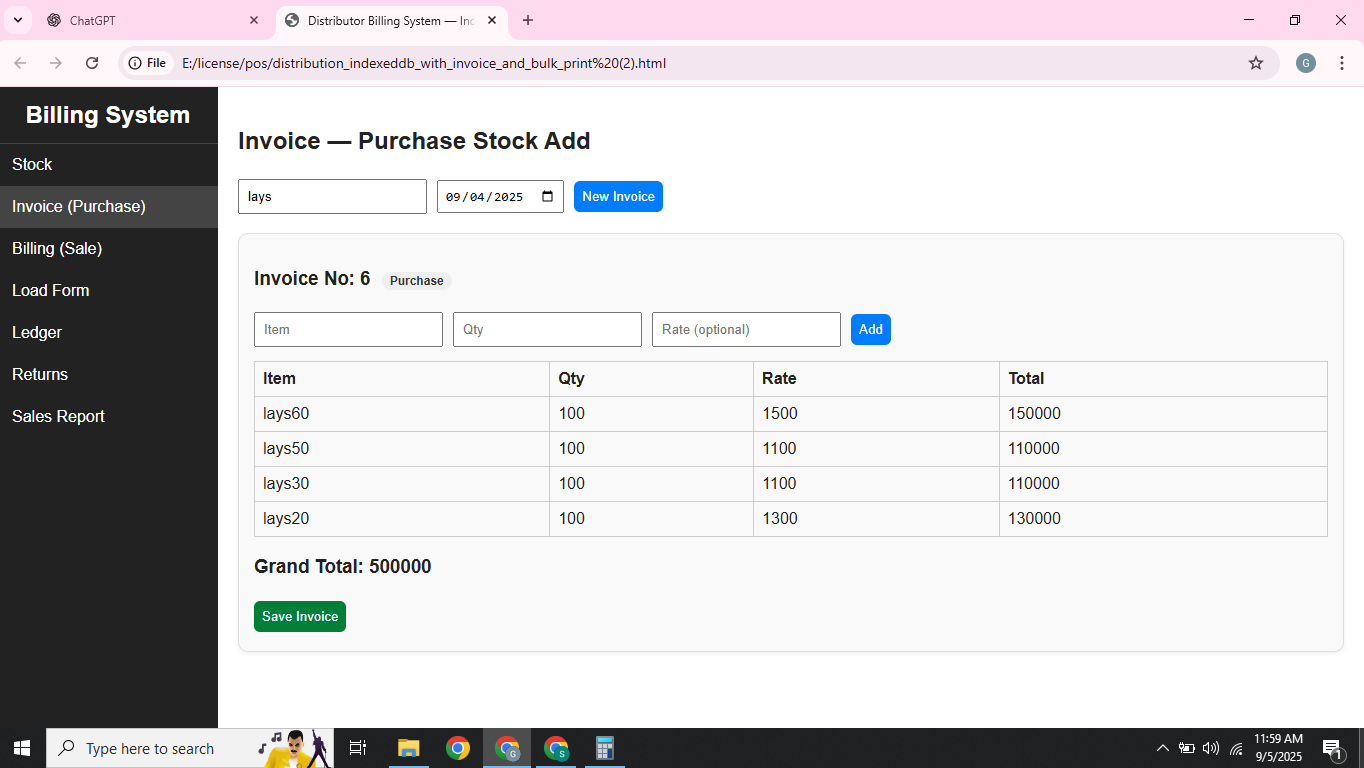Screen dimensions: 1364x768
Task: Open the Ledger section
Action: click(x=37, y=332)
